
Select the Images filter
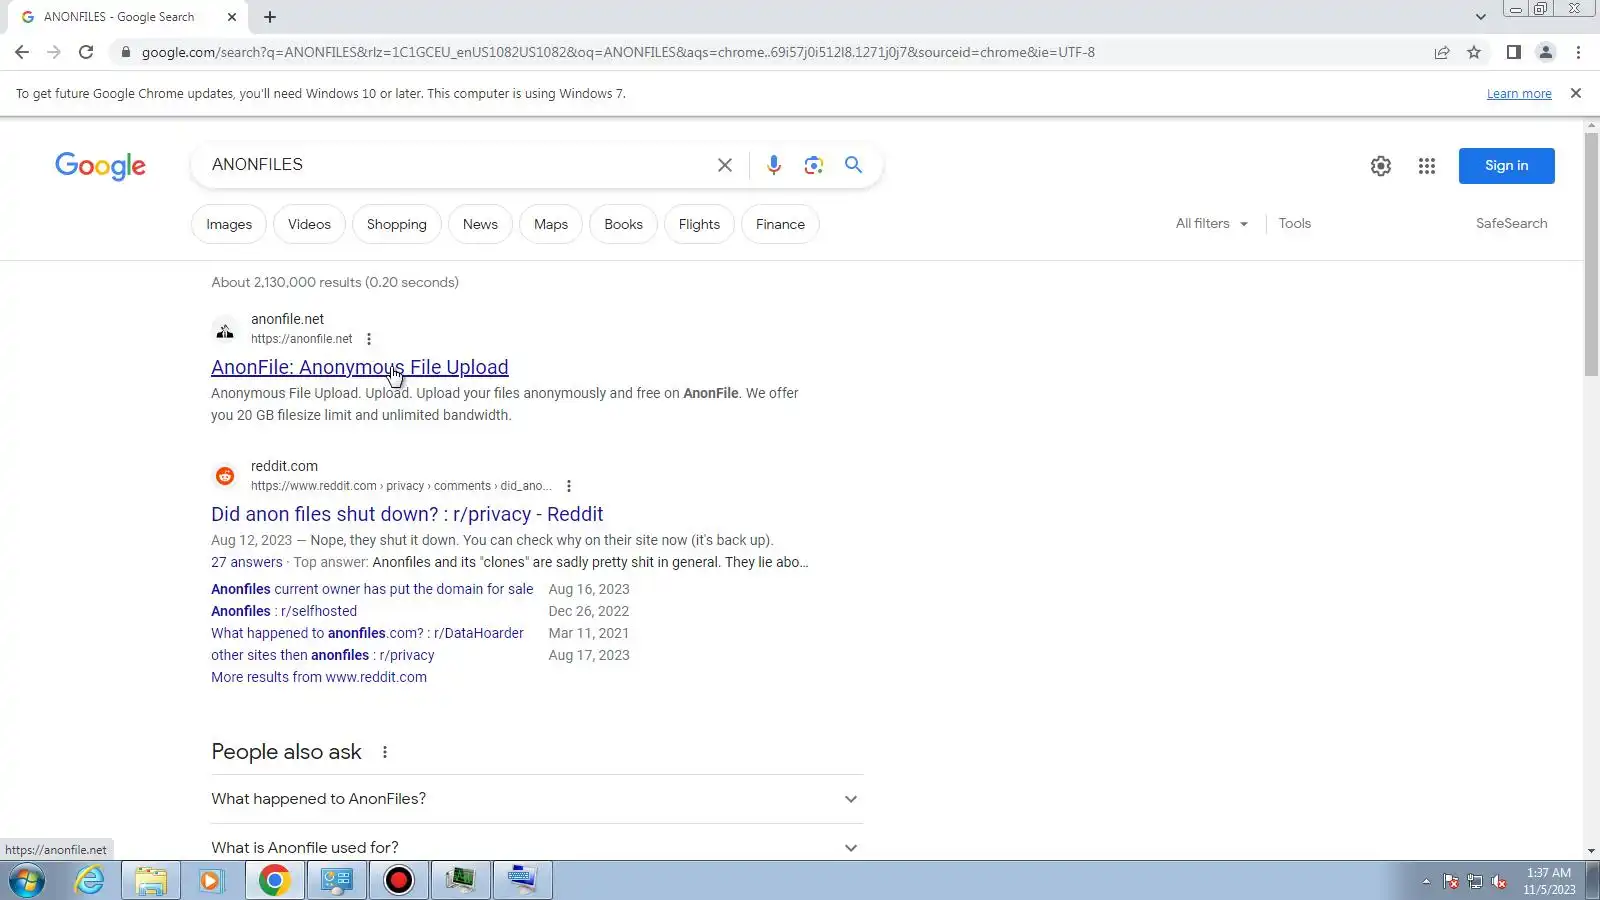[229, 224]
